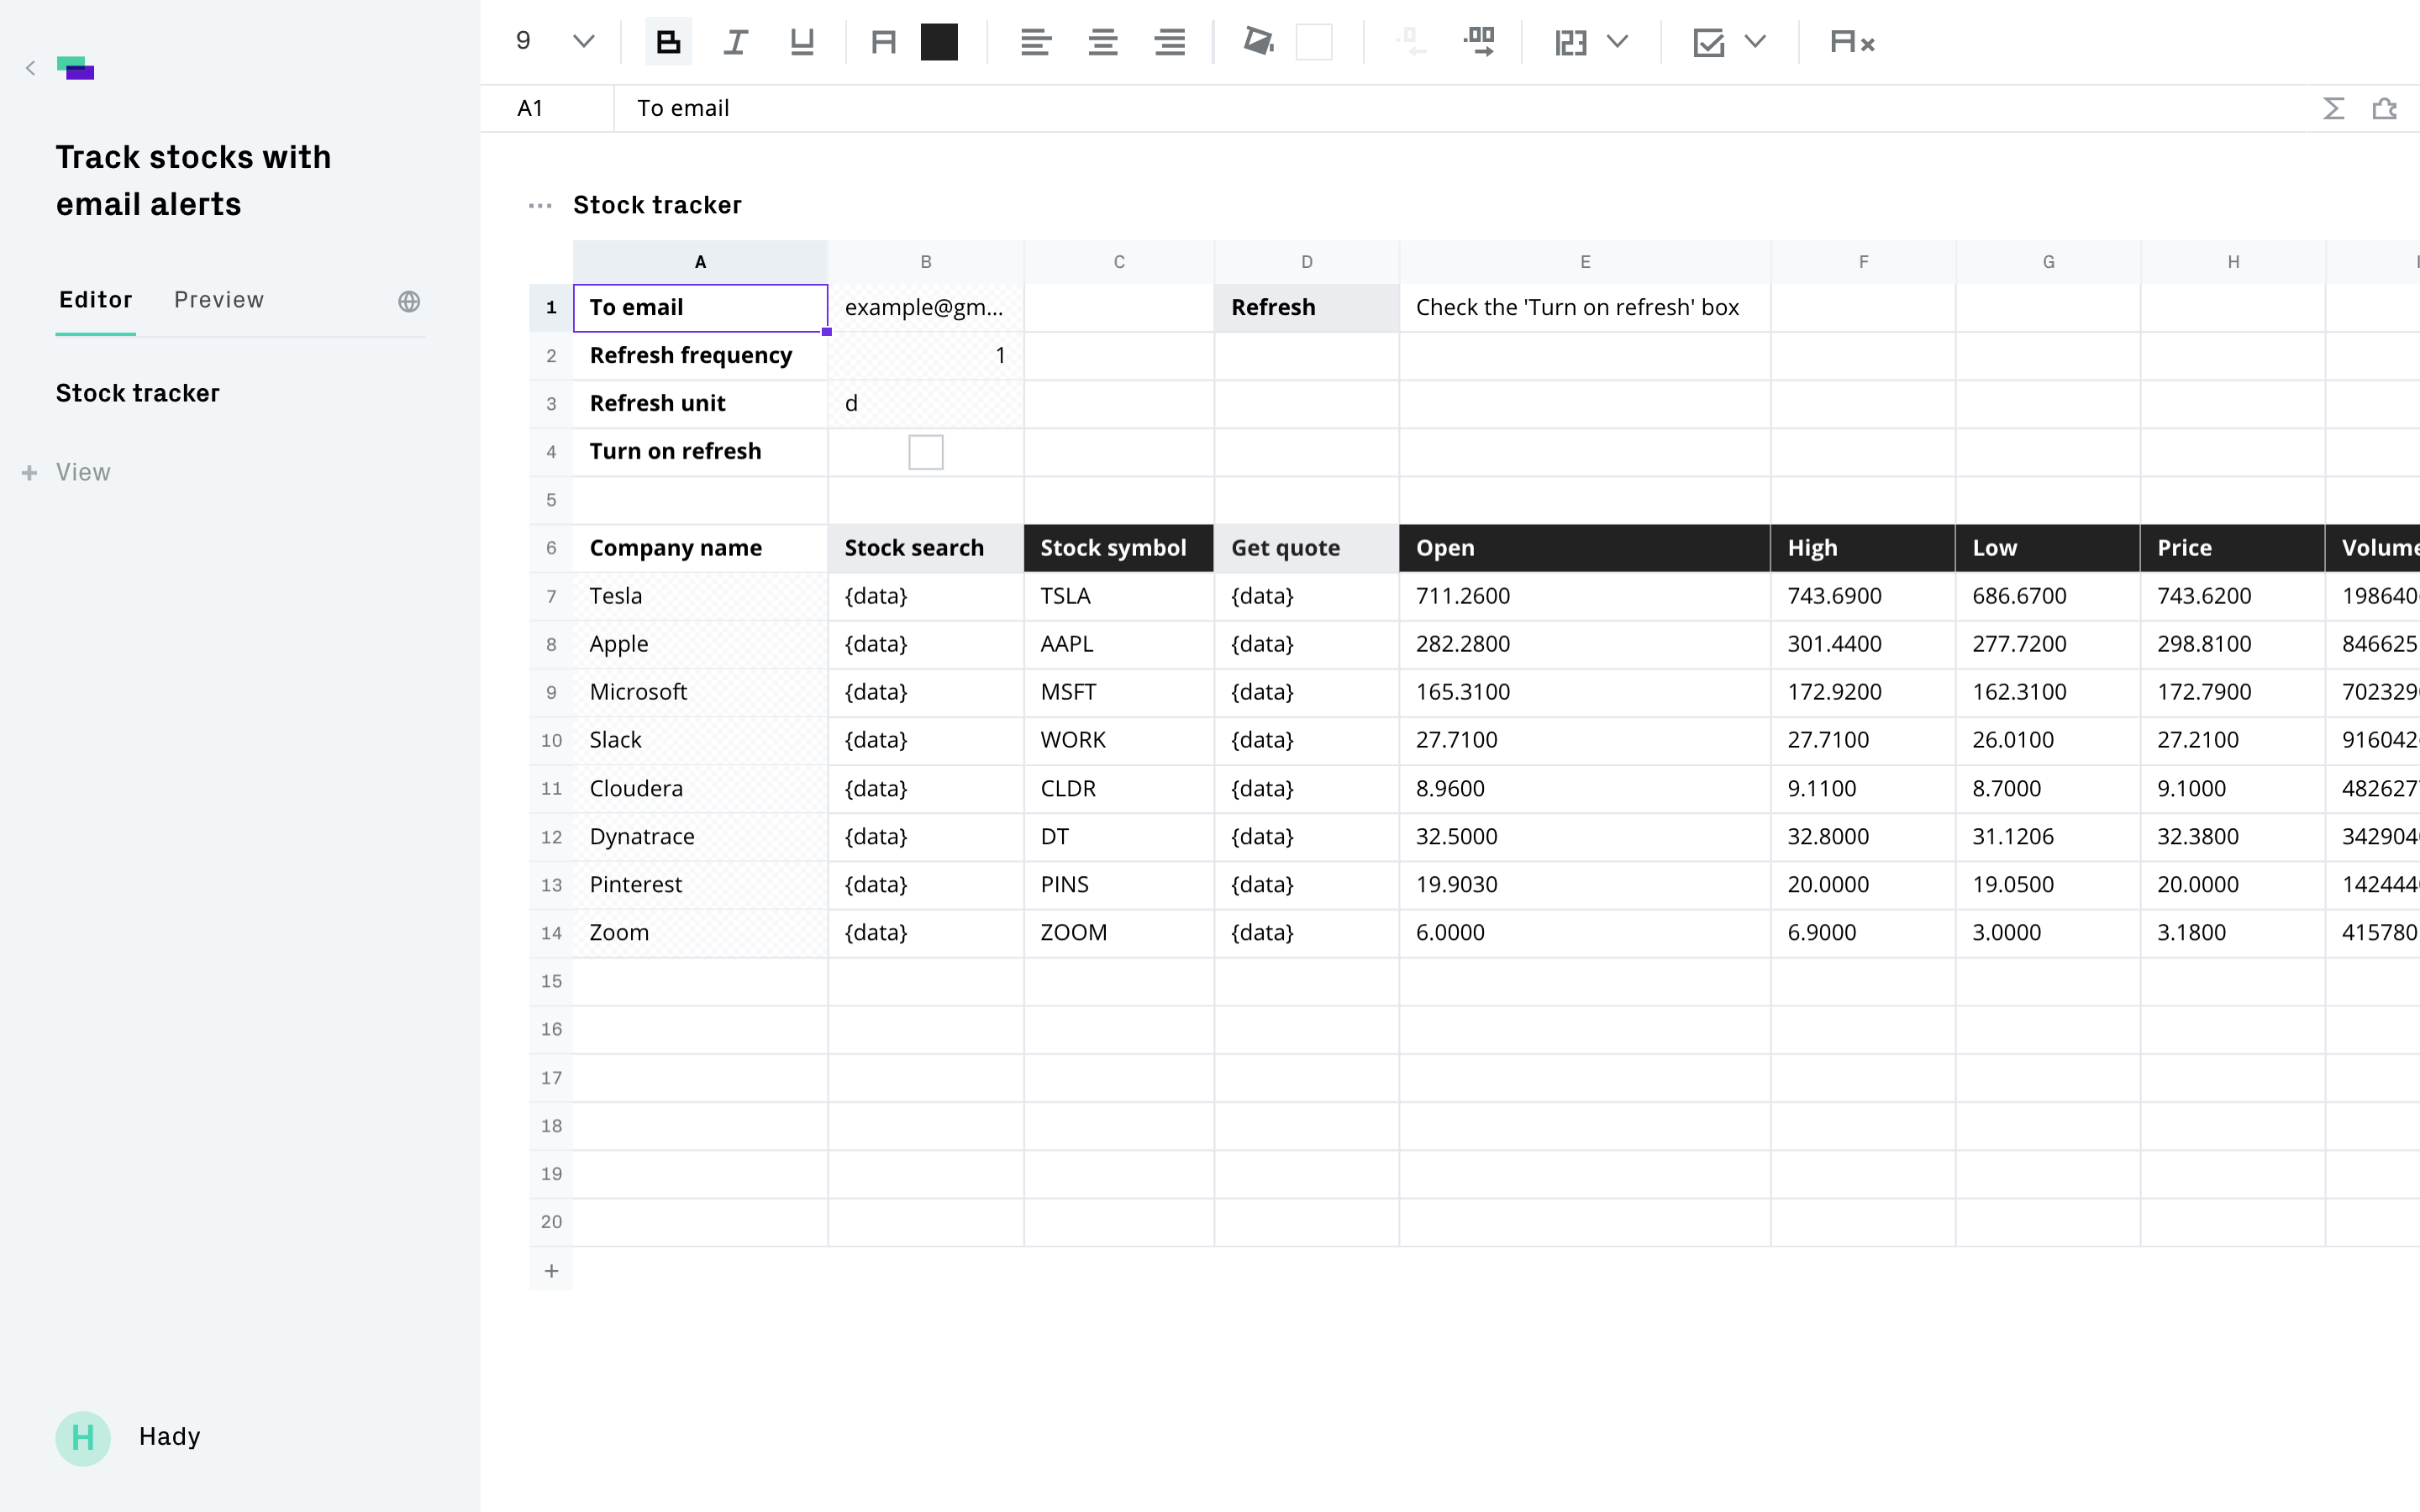Click the Refresh header cell
The height and width of the screenshot is (1512, 2420).
(1307, 308)
